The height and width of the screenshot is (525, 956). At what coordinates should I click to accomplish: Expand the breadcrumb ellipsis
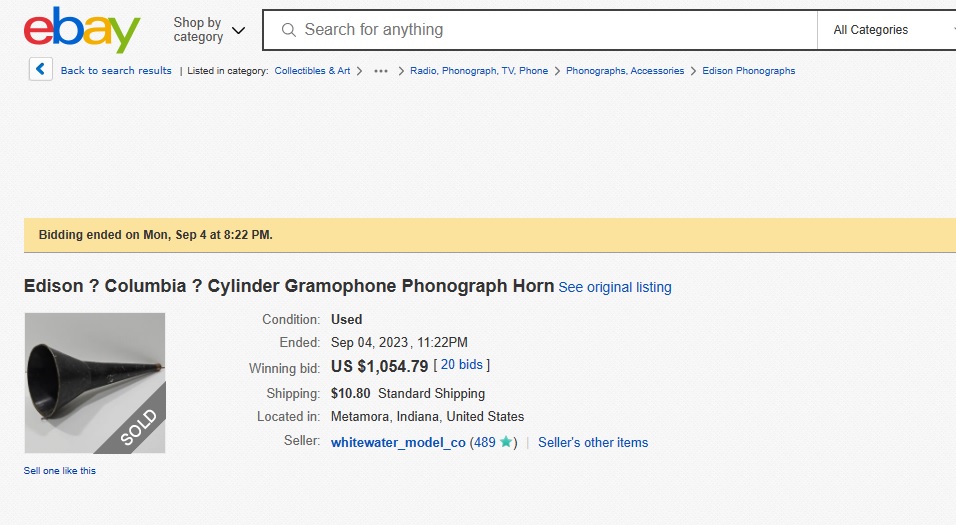click(x=381, y=71)
